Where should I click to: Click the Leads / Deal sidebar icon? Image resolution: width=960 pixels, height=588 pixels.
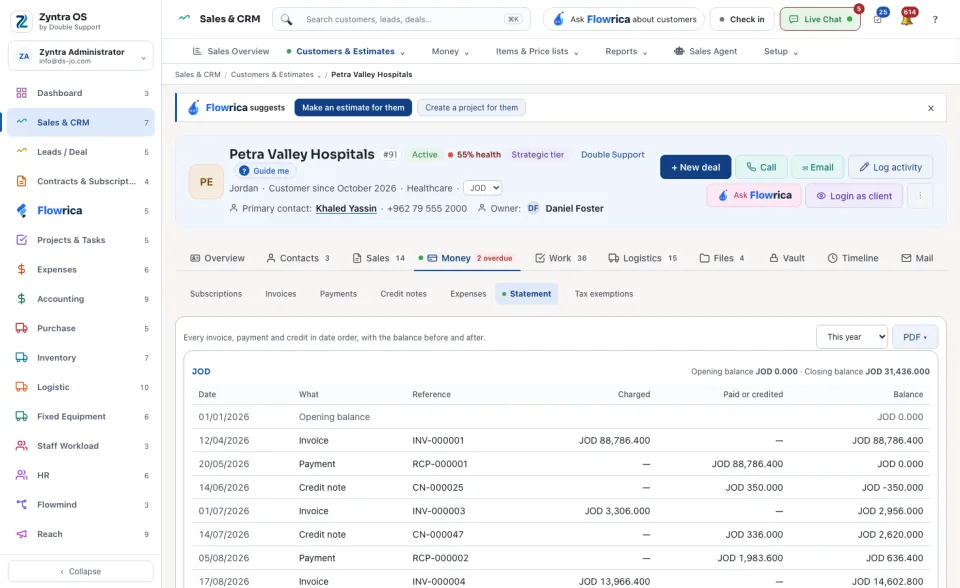point(21,152)
